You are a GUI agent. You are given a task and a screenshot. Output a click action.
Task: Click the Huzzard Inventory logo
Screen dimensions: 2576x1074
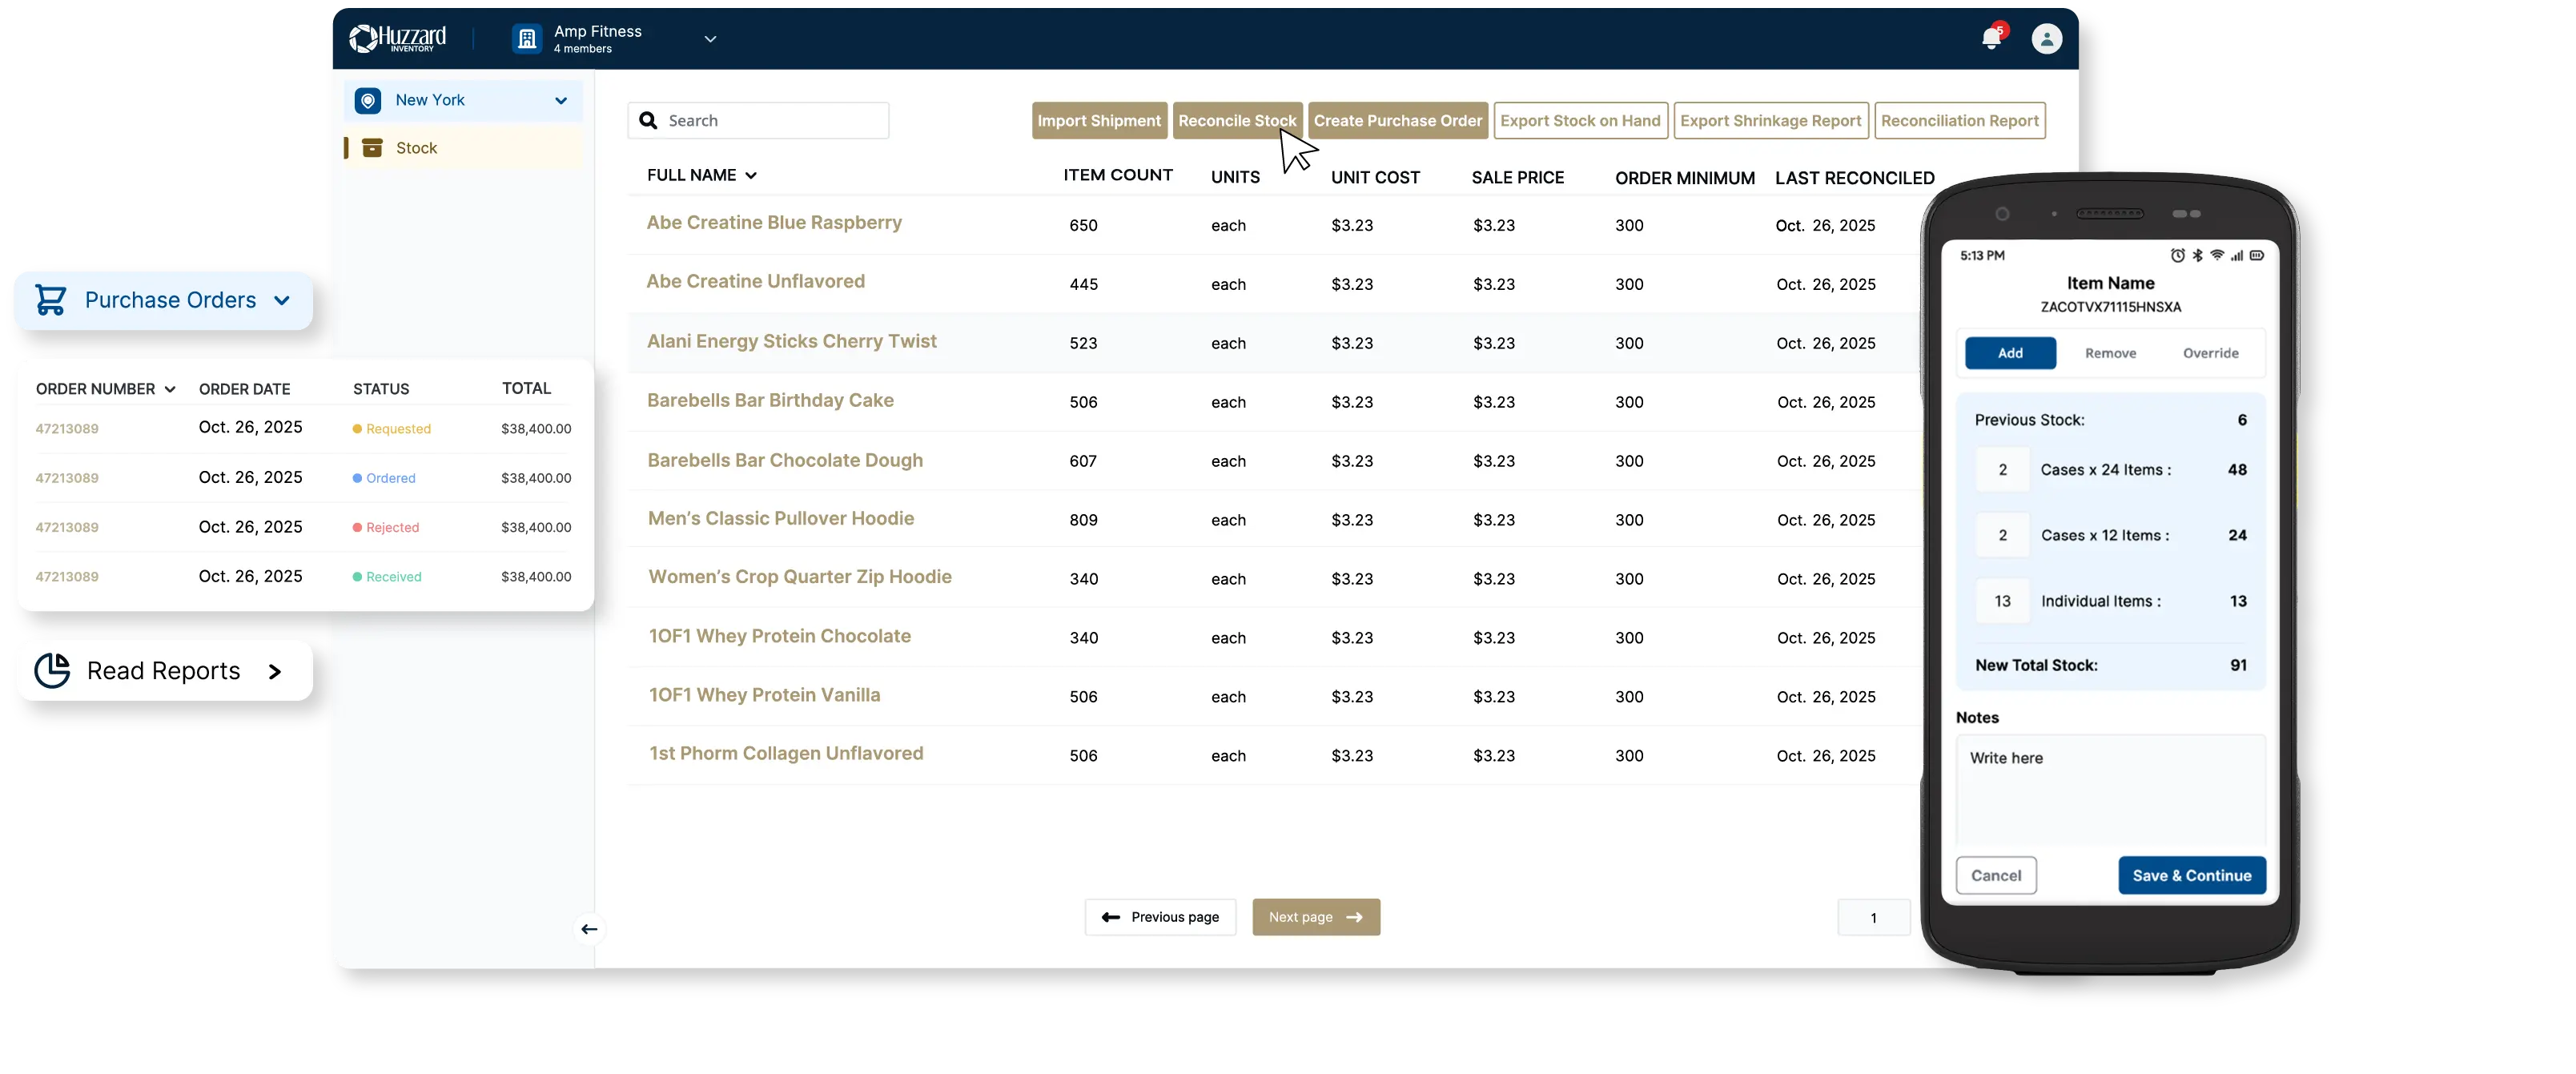tap(397, 38)
